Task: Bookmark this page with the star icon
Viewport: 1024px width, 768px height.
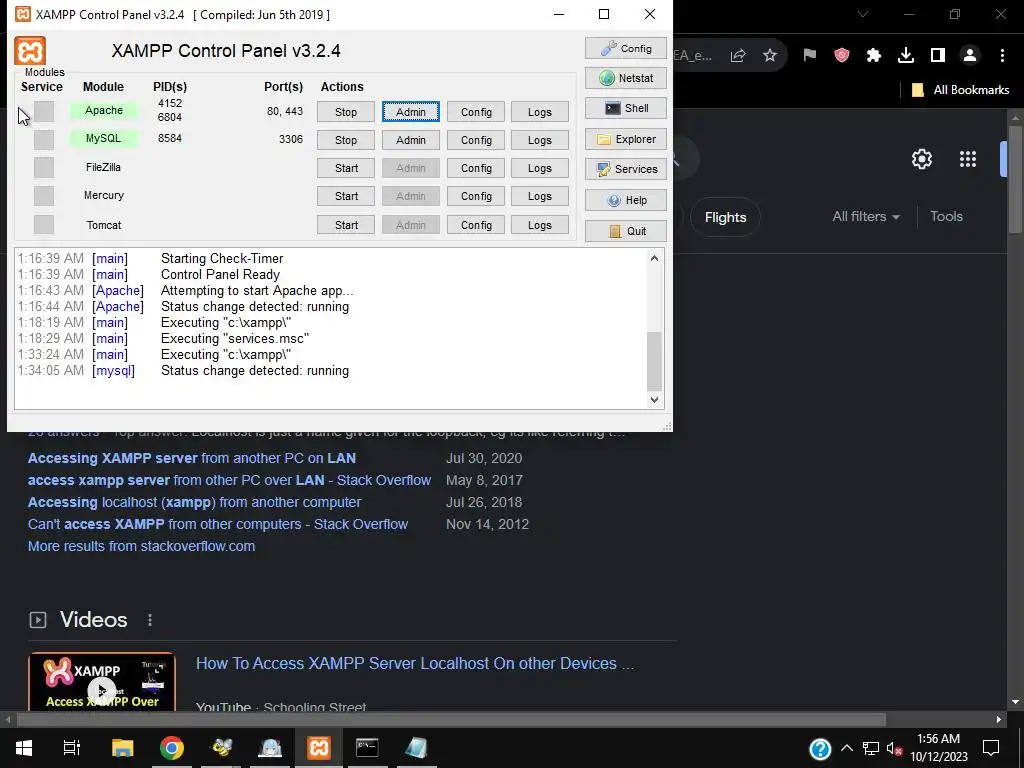Action: pyautogui.click(x=770, y=56)
